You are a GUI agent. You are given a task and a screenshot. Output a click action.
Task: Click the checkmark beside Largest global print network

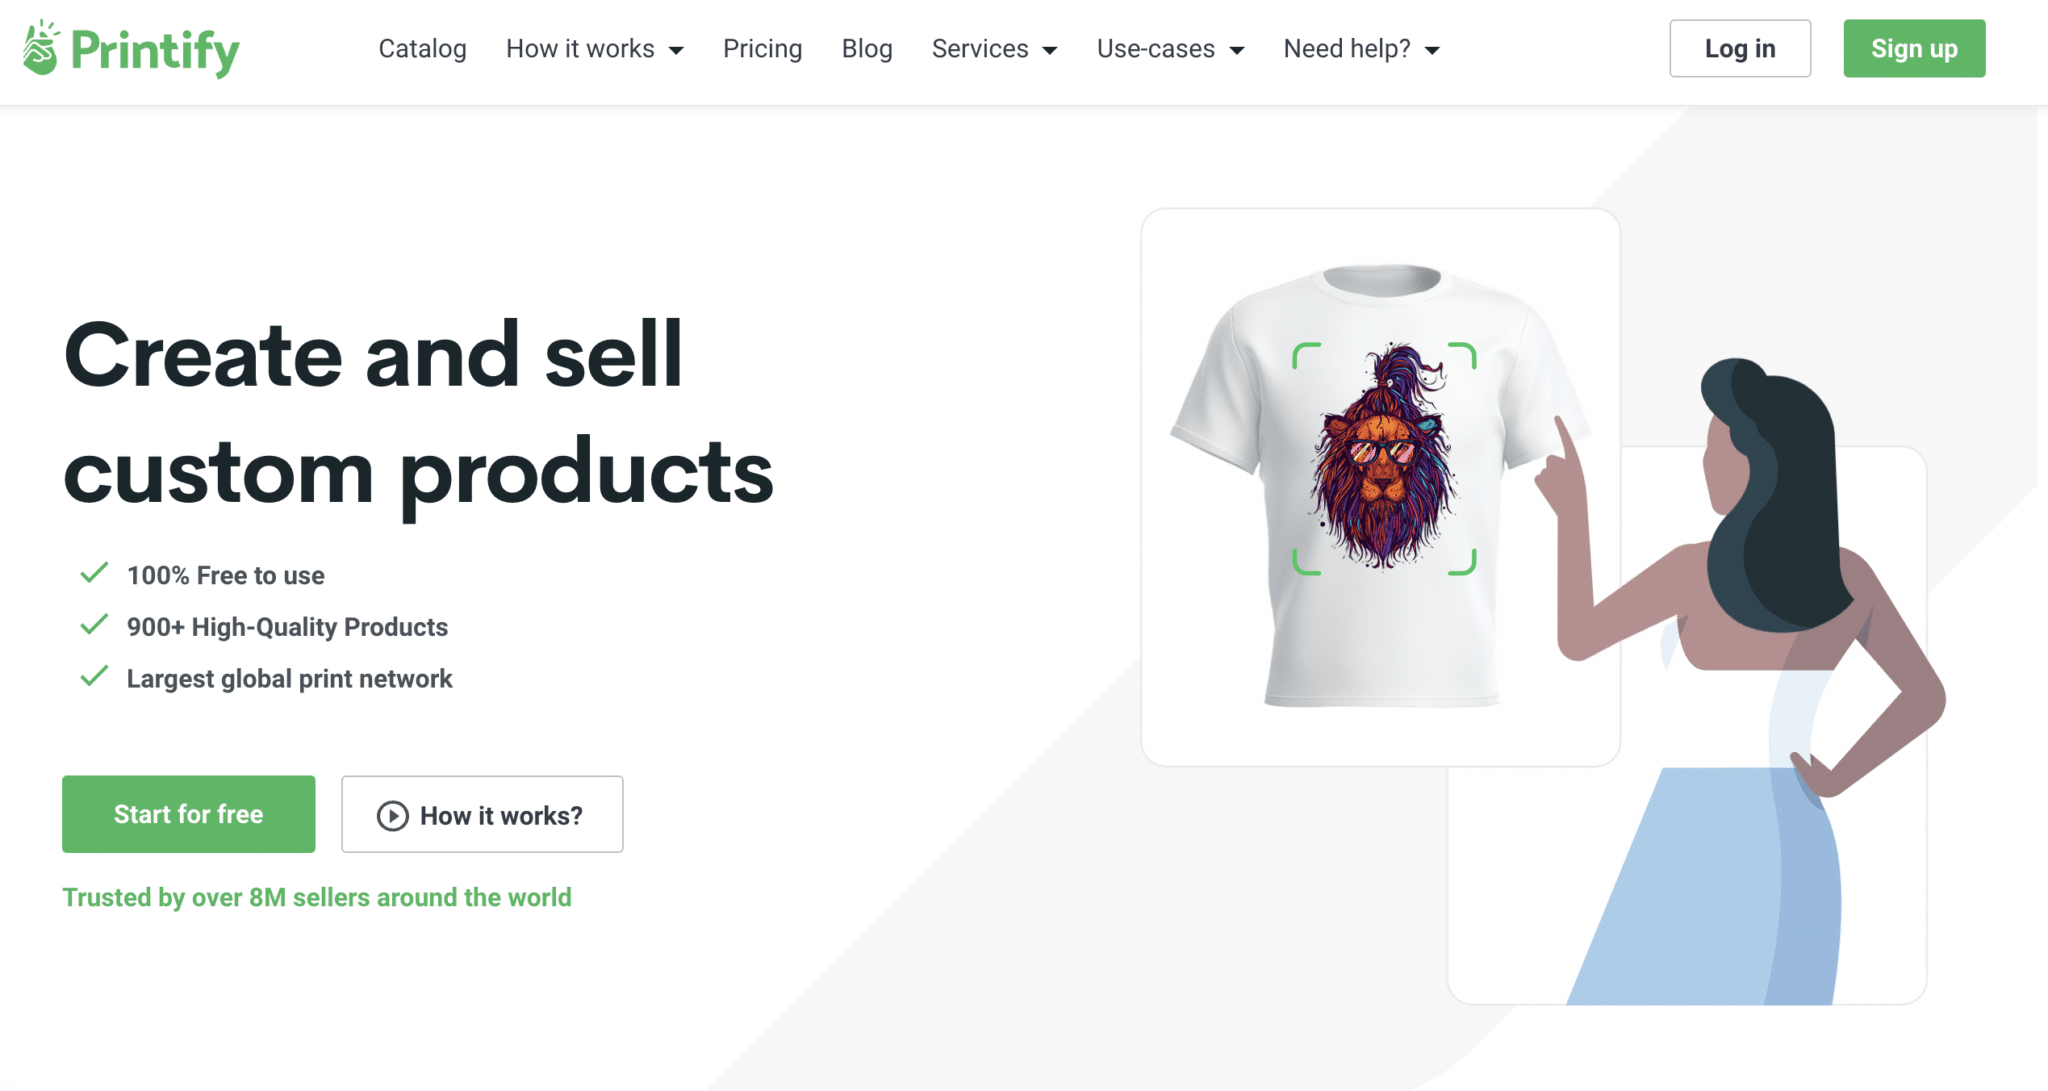pos(94,677)
